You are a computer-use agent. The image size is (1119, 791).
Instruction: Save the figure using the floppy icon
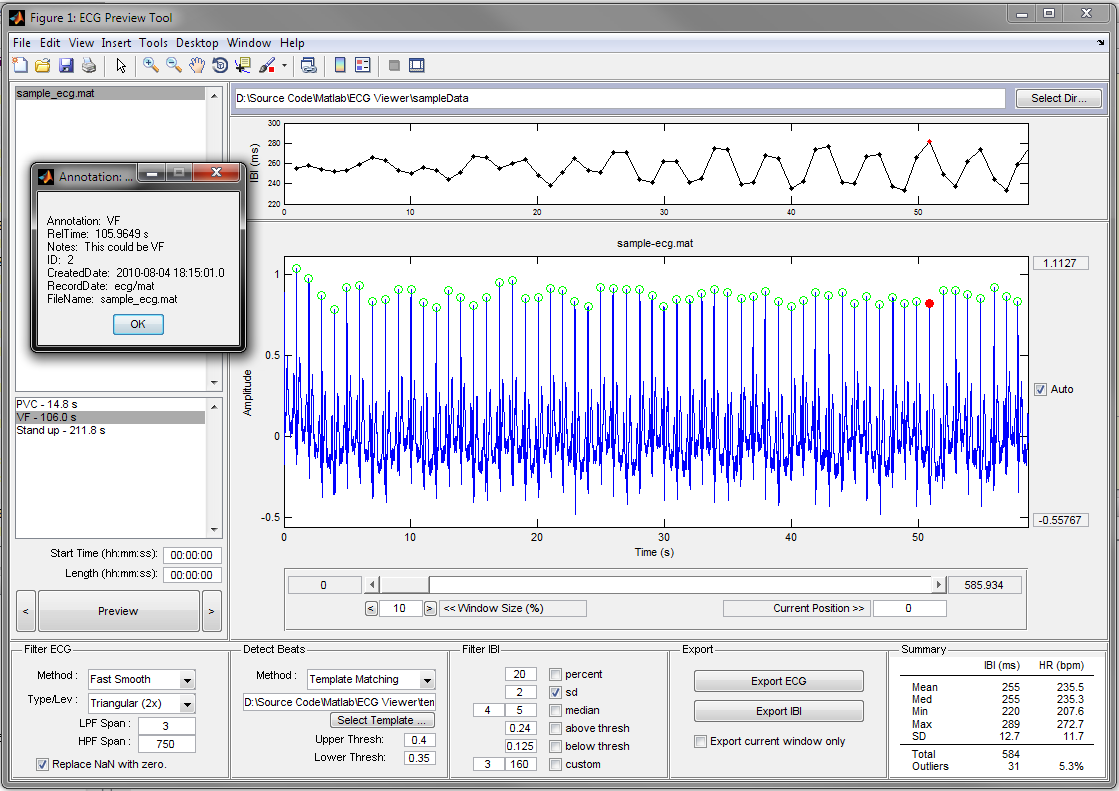(x=66, y=66)
